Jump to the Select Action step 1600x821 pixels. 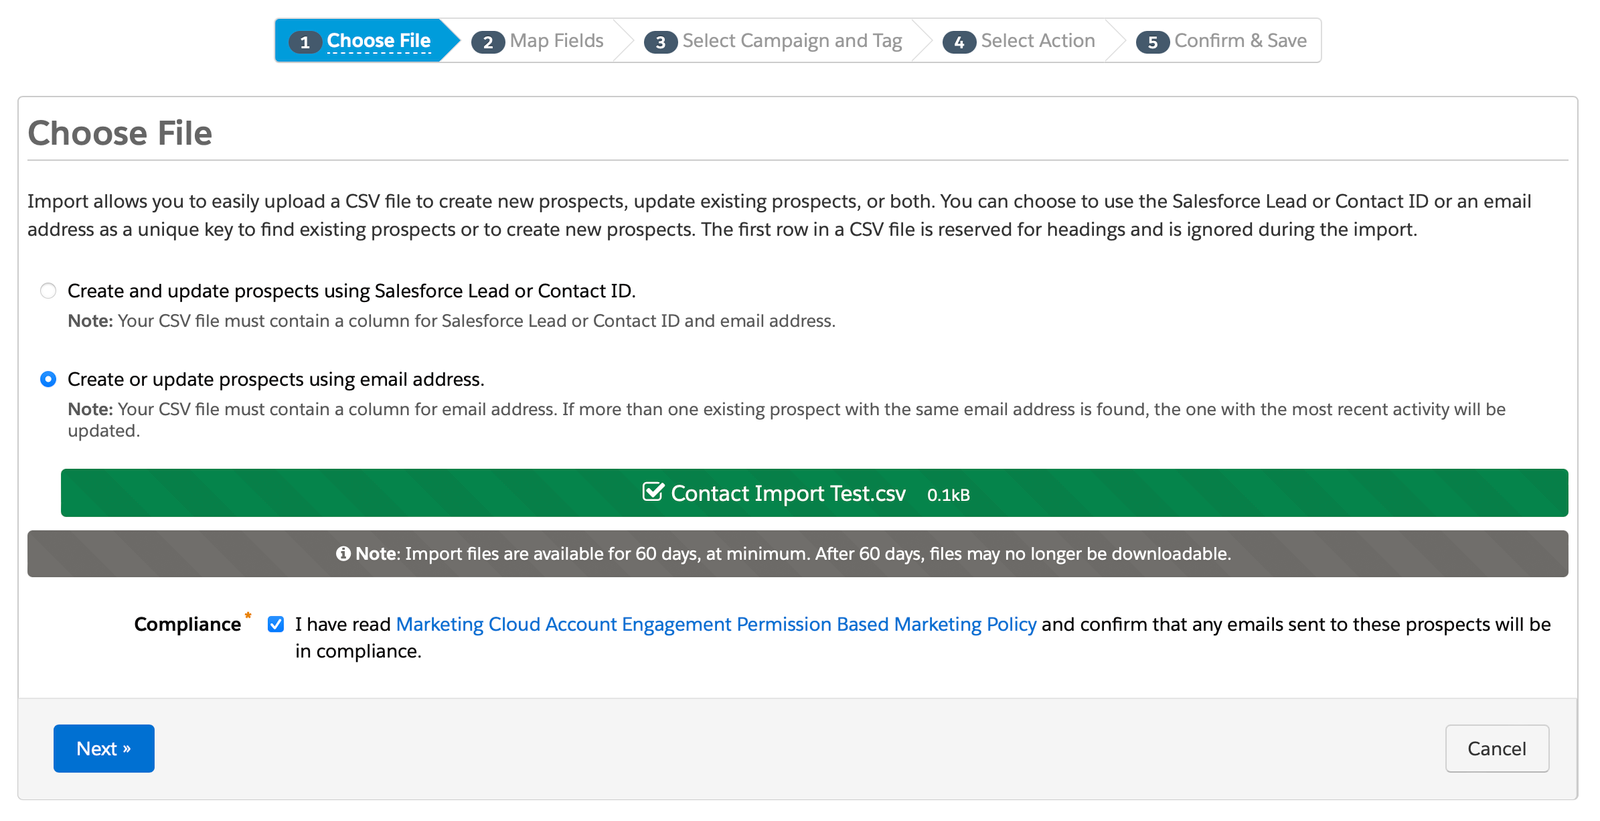pyautogui.click(x=1037, y=41)
